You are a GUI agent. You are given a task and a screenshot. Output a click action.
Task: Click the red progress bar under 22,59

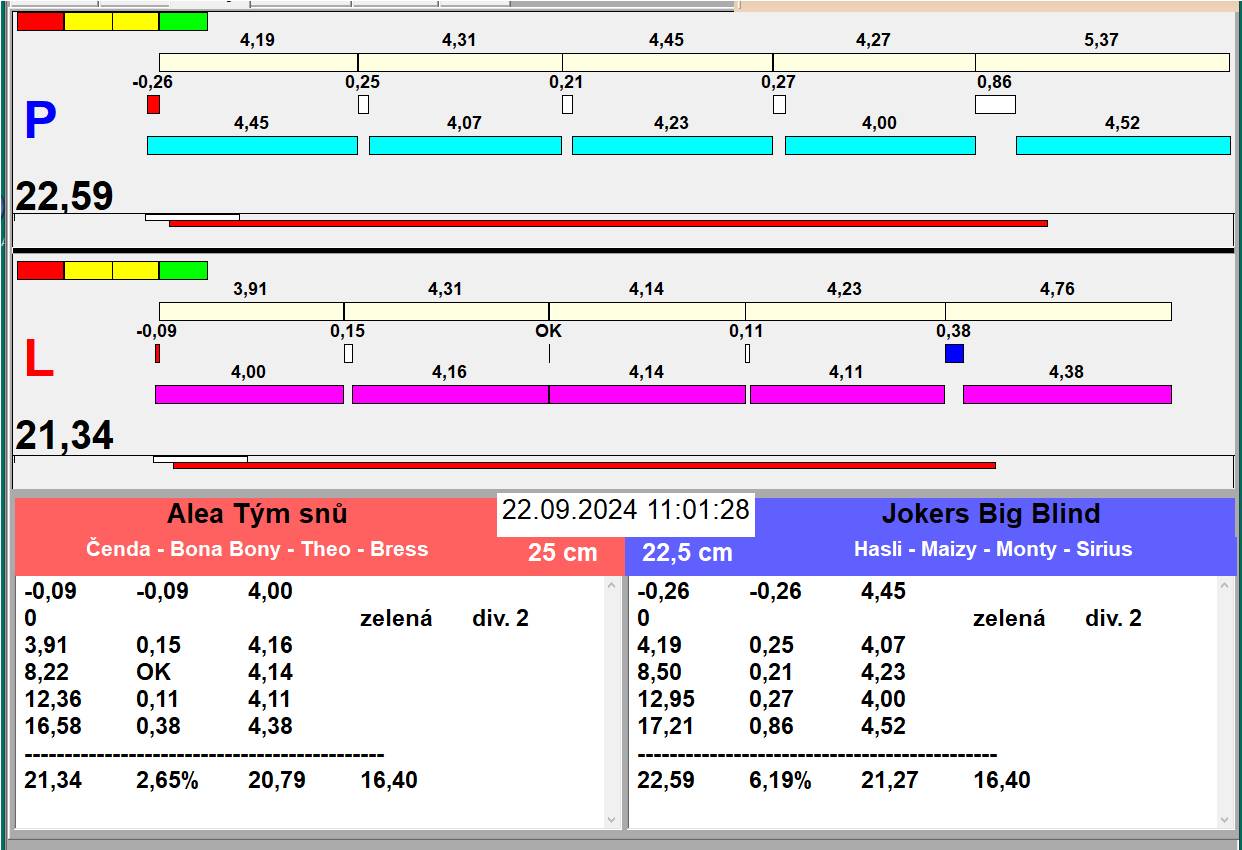608,223
